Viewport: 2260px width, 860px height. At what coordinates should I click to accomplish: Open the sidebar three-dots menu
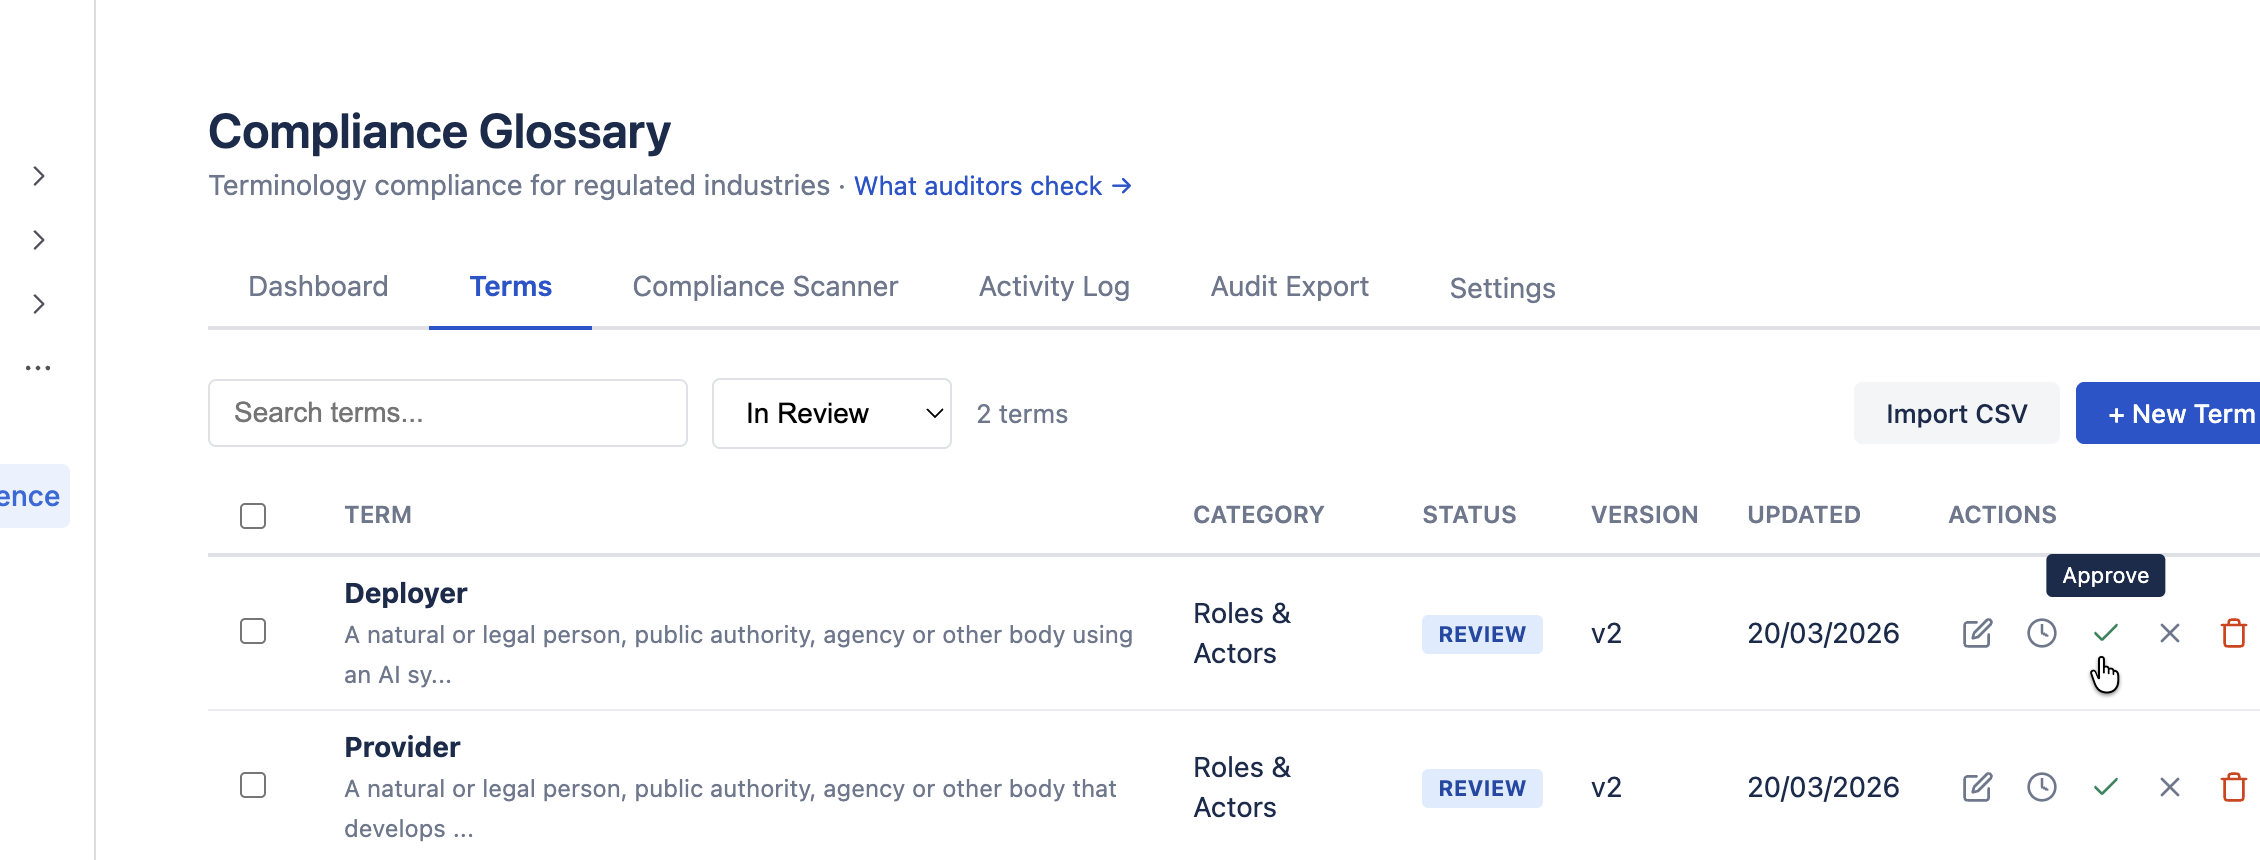tap(38, 368)
